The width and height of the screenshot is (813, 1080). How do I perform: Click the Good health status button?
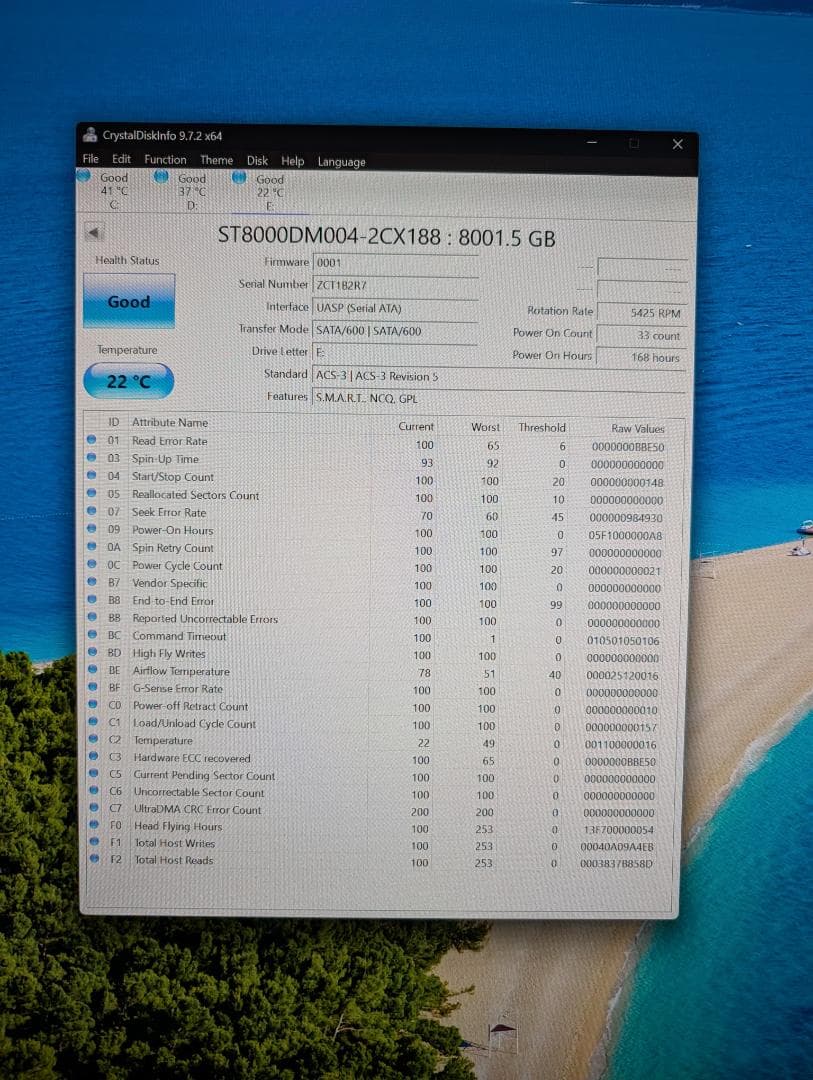click(x=128, y=301)
